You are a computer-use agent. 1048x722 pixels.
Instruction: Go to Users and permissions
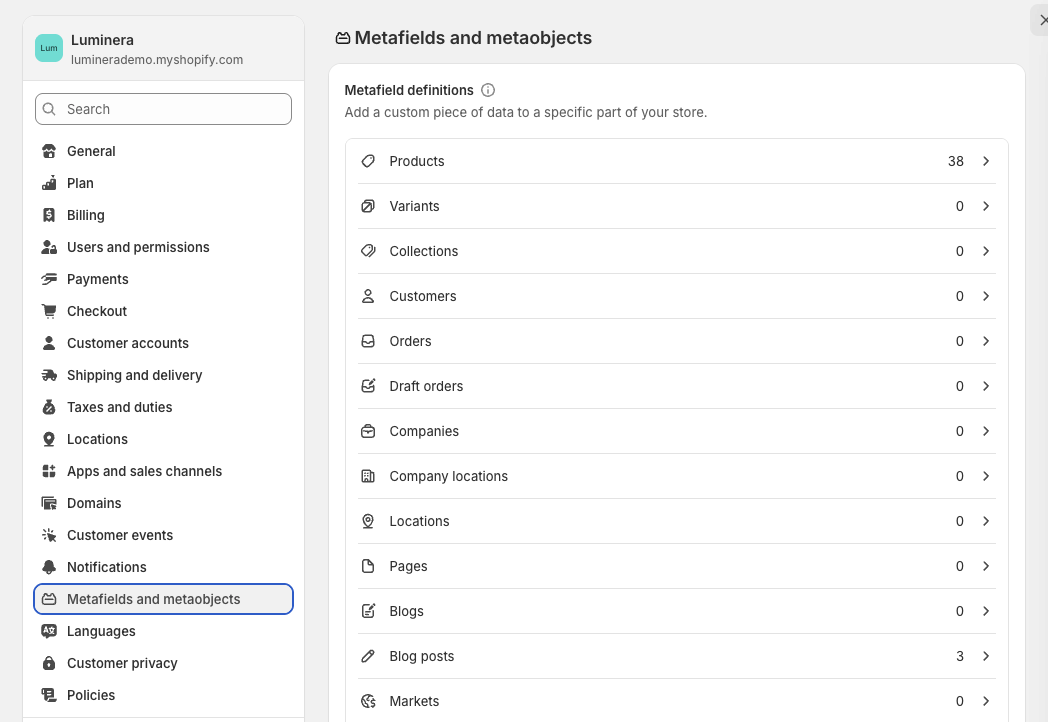138,247
